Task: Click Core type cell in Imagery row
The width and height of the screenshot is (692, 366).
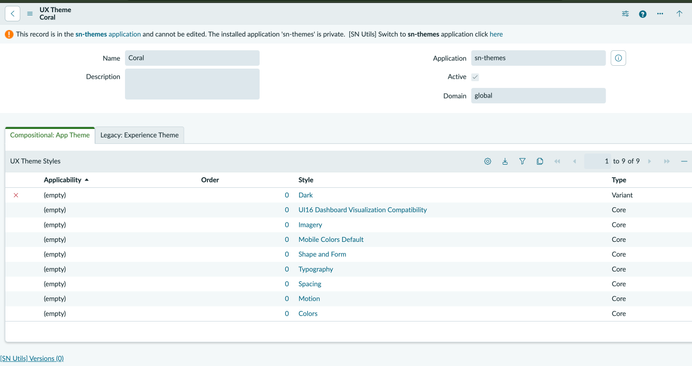Action: click(619, 225)
